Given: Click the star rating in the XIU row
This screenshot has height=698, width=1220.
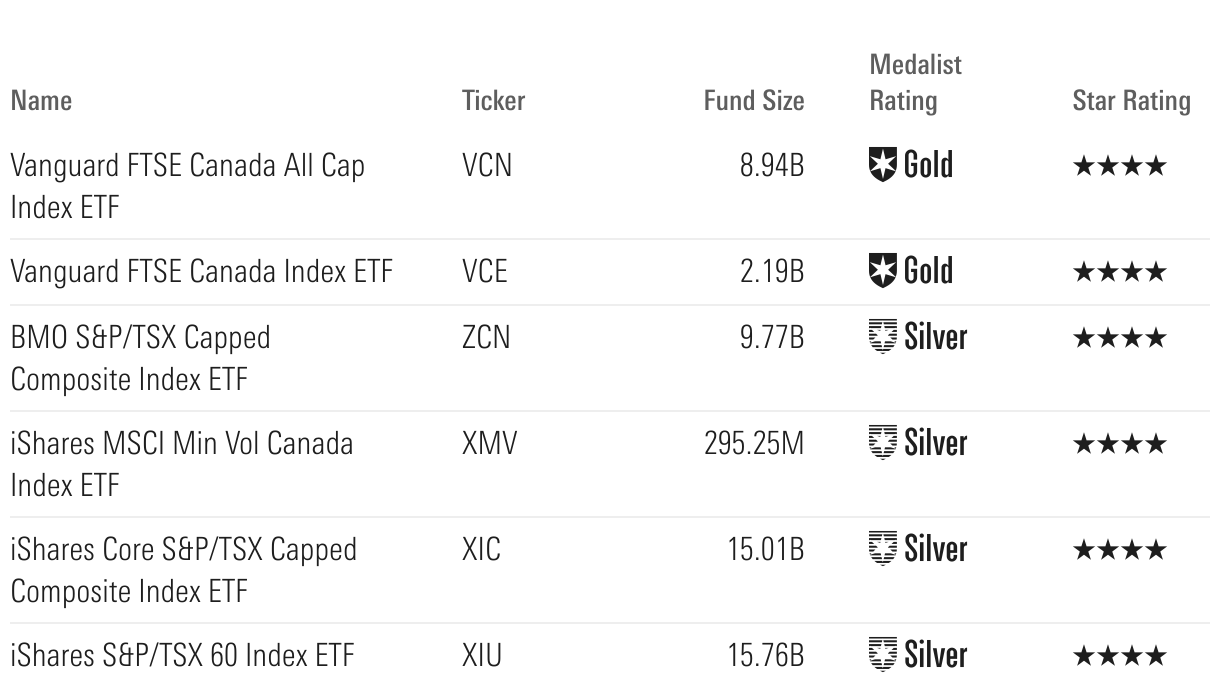Looking at the screenshot, I should 1119,656.
